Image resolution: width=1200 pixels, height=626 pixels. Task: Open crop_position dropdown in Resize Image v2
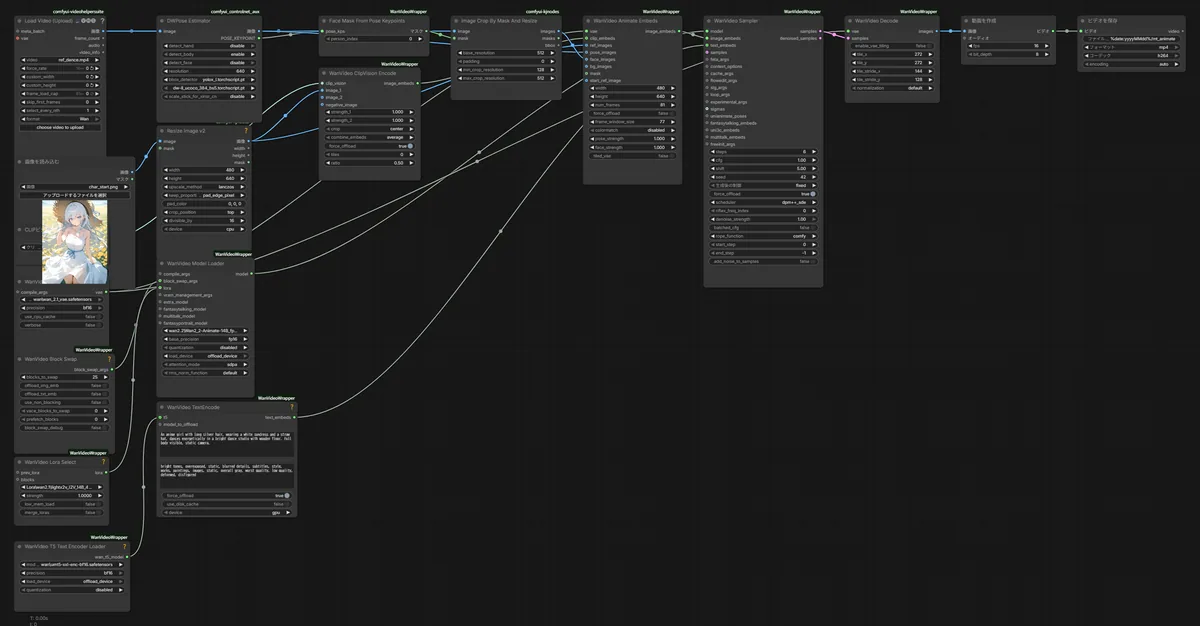tap(205, 212)
